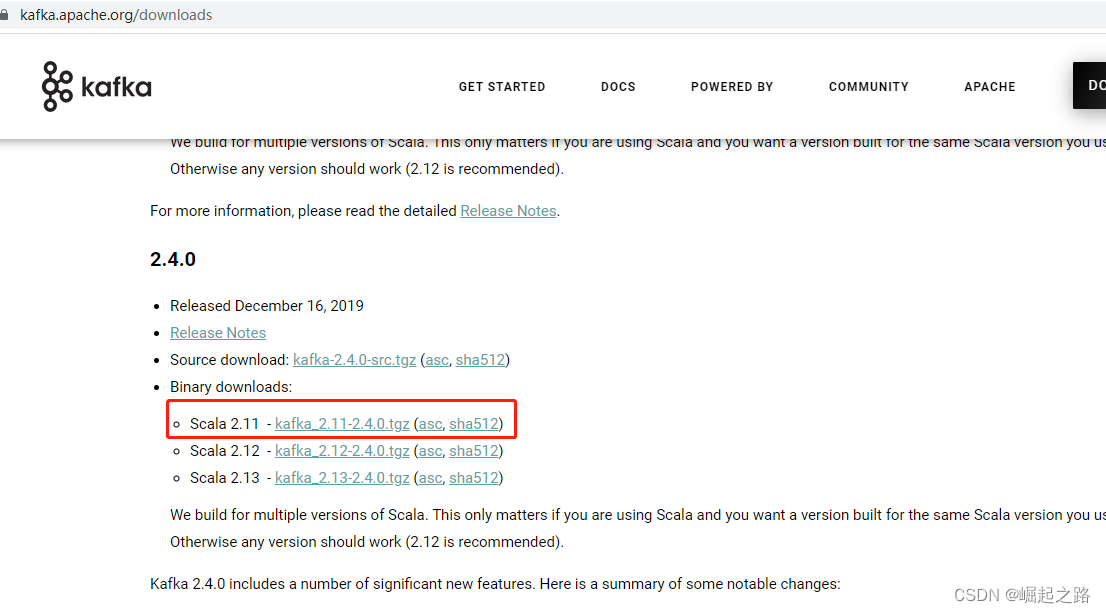The height and width of the screenshot is (613, 1106).
Task: Open the DOCS menu
Action: (618, 87)
